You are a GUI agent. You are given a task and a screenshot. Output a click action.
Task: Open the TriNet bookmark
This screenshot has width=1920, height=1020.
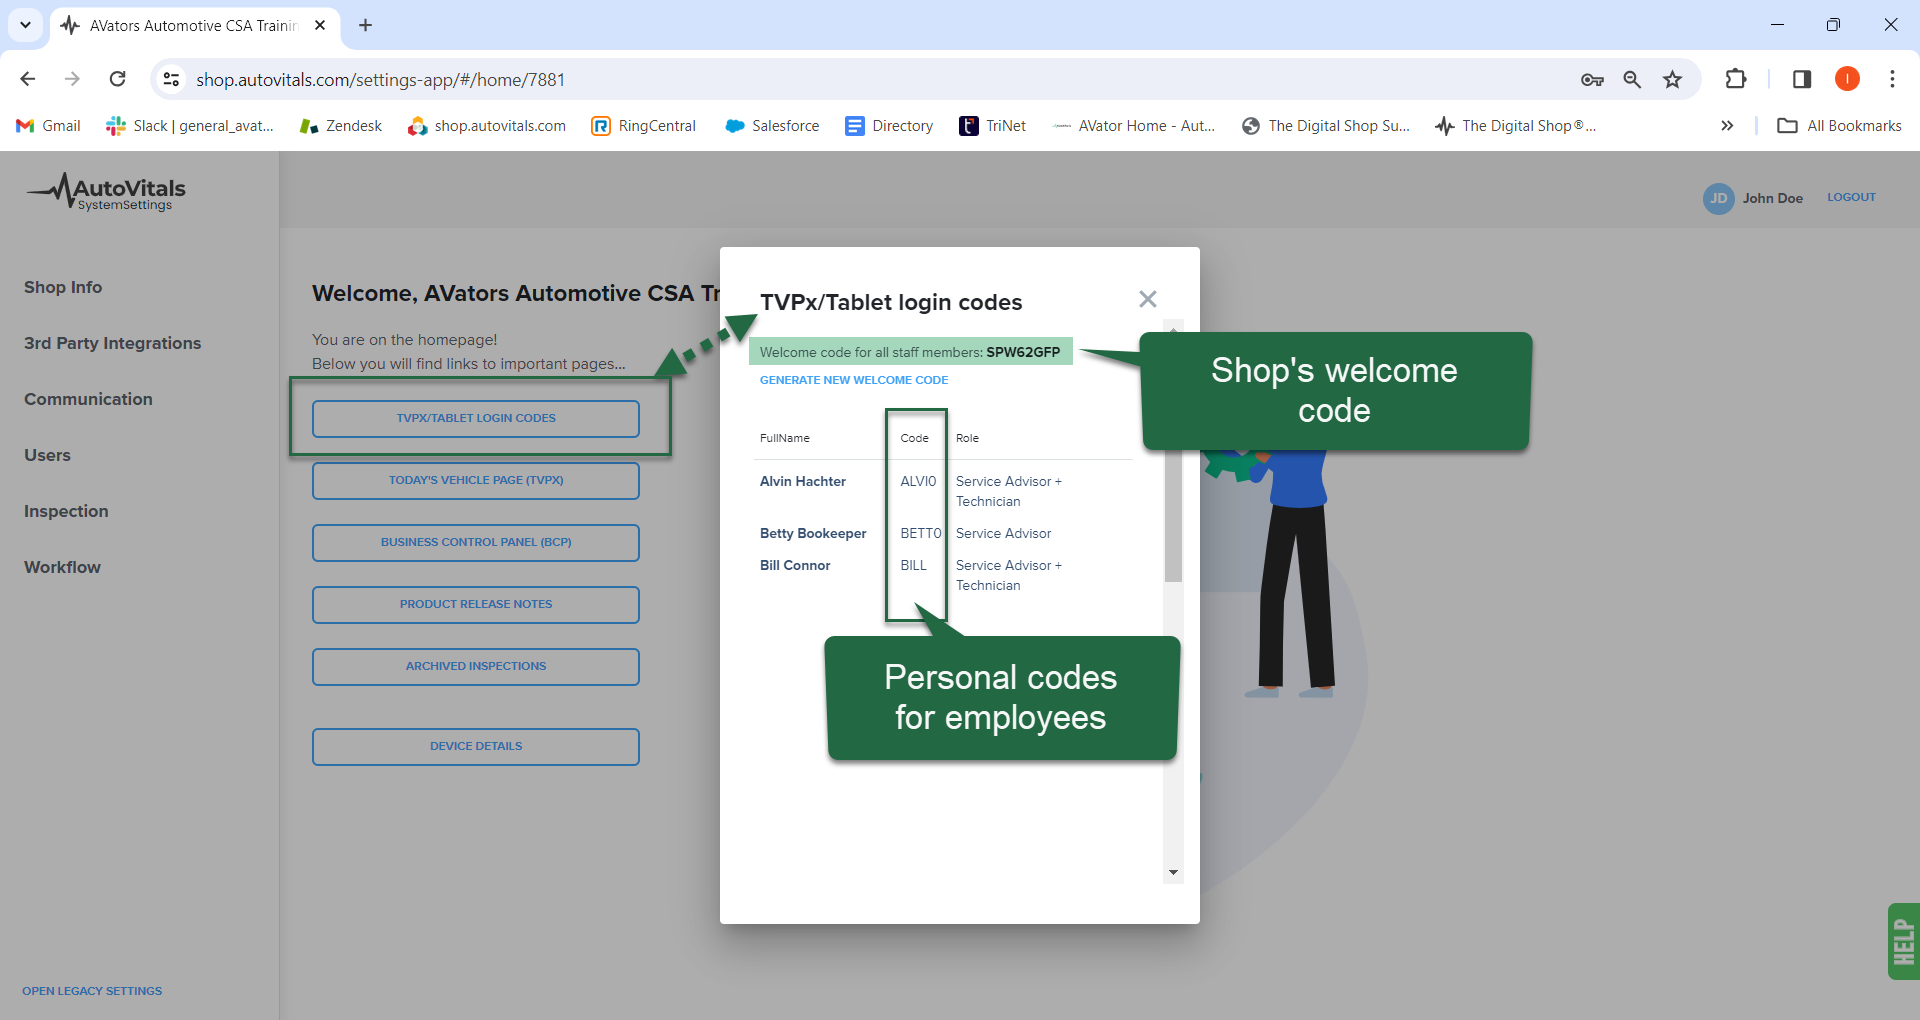click(x=992, y=126)
